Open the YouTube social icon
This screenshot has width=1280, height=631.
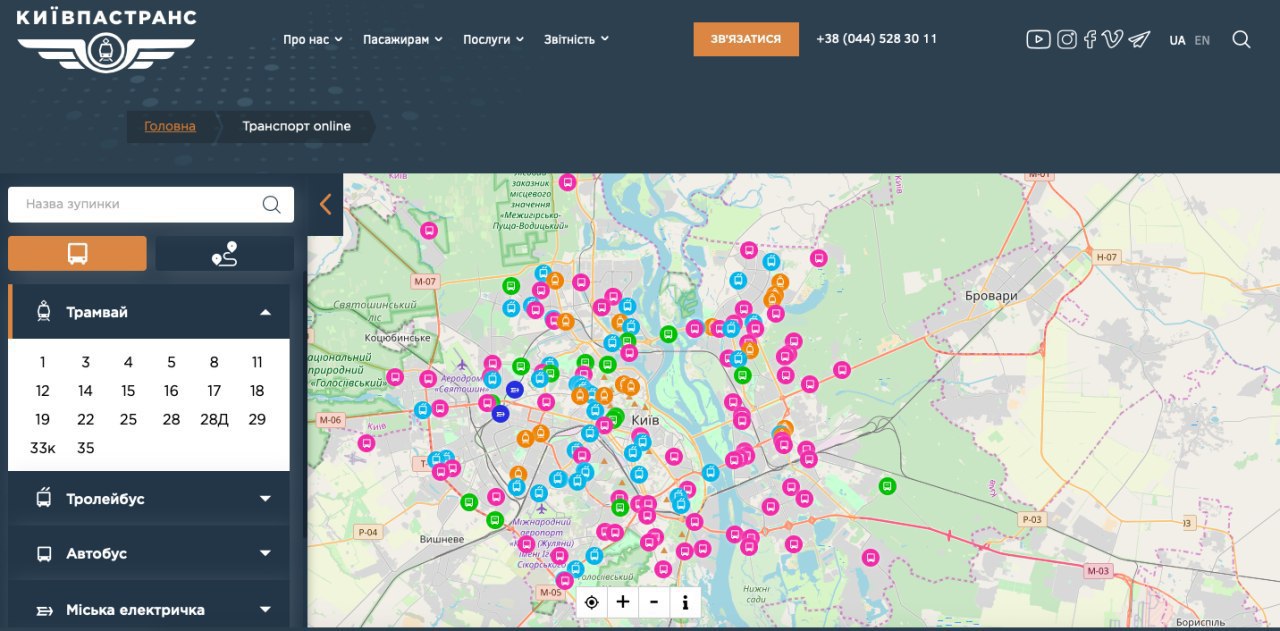coord(1038,39)
